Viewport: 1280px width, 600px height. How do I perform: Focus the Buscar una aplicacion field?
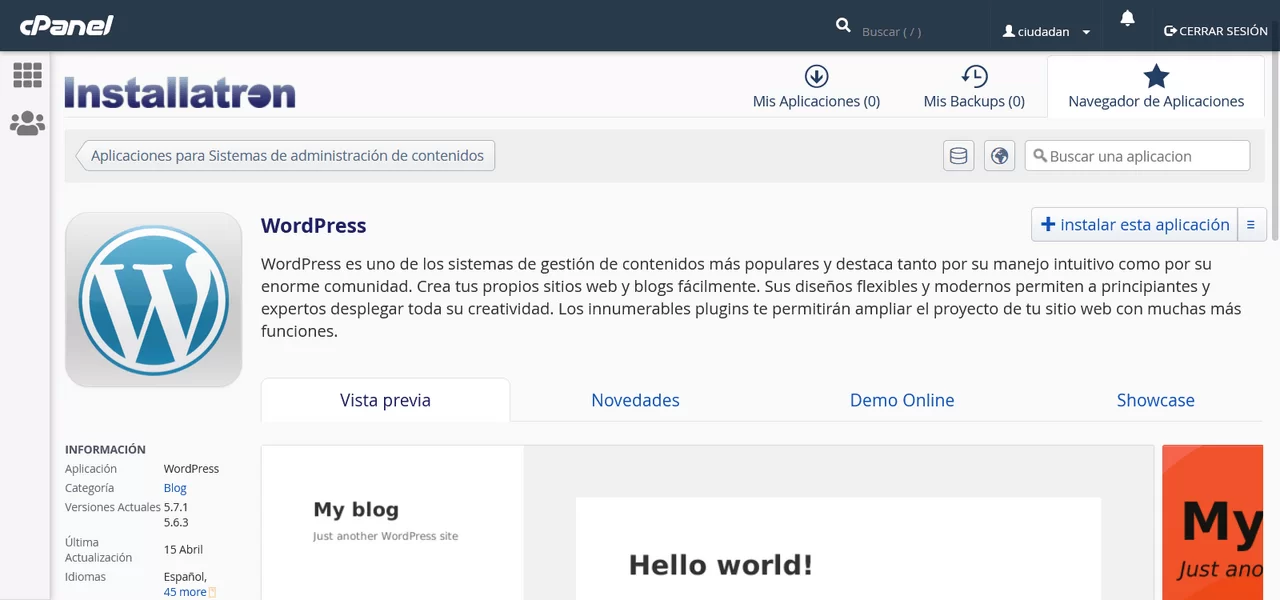tap(1137, 156)
